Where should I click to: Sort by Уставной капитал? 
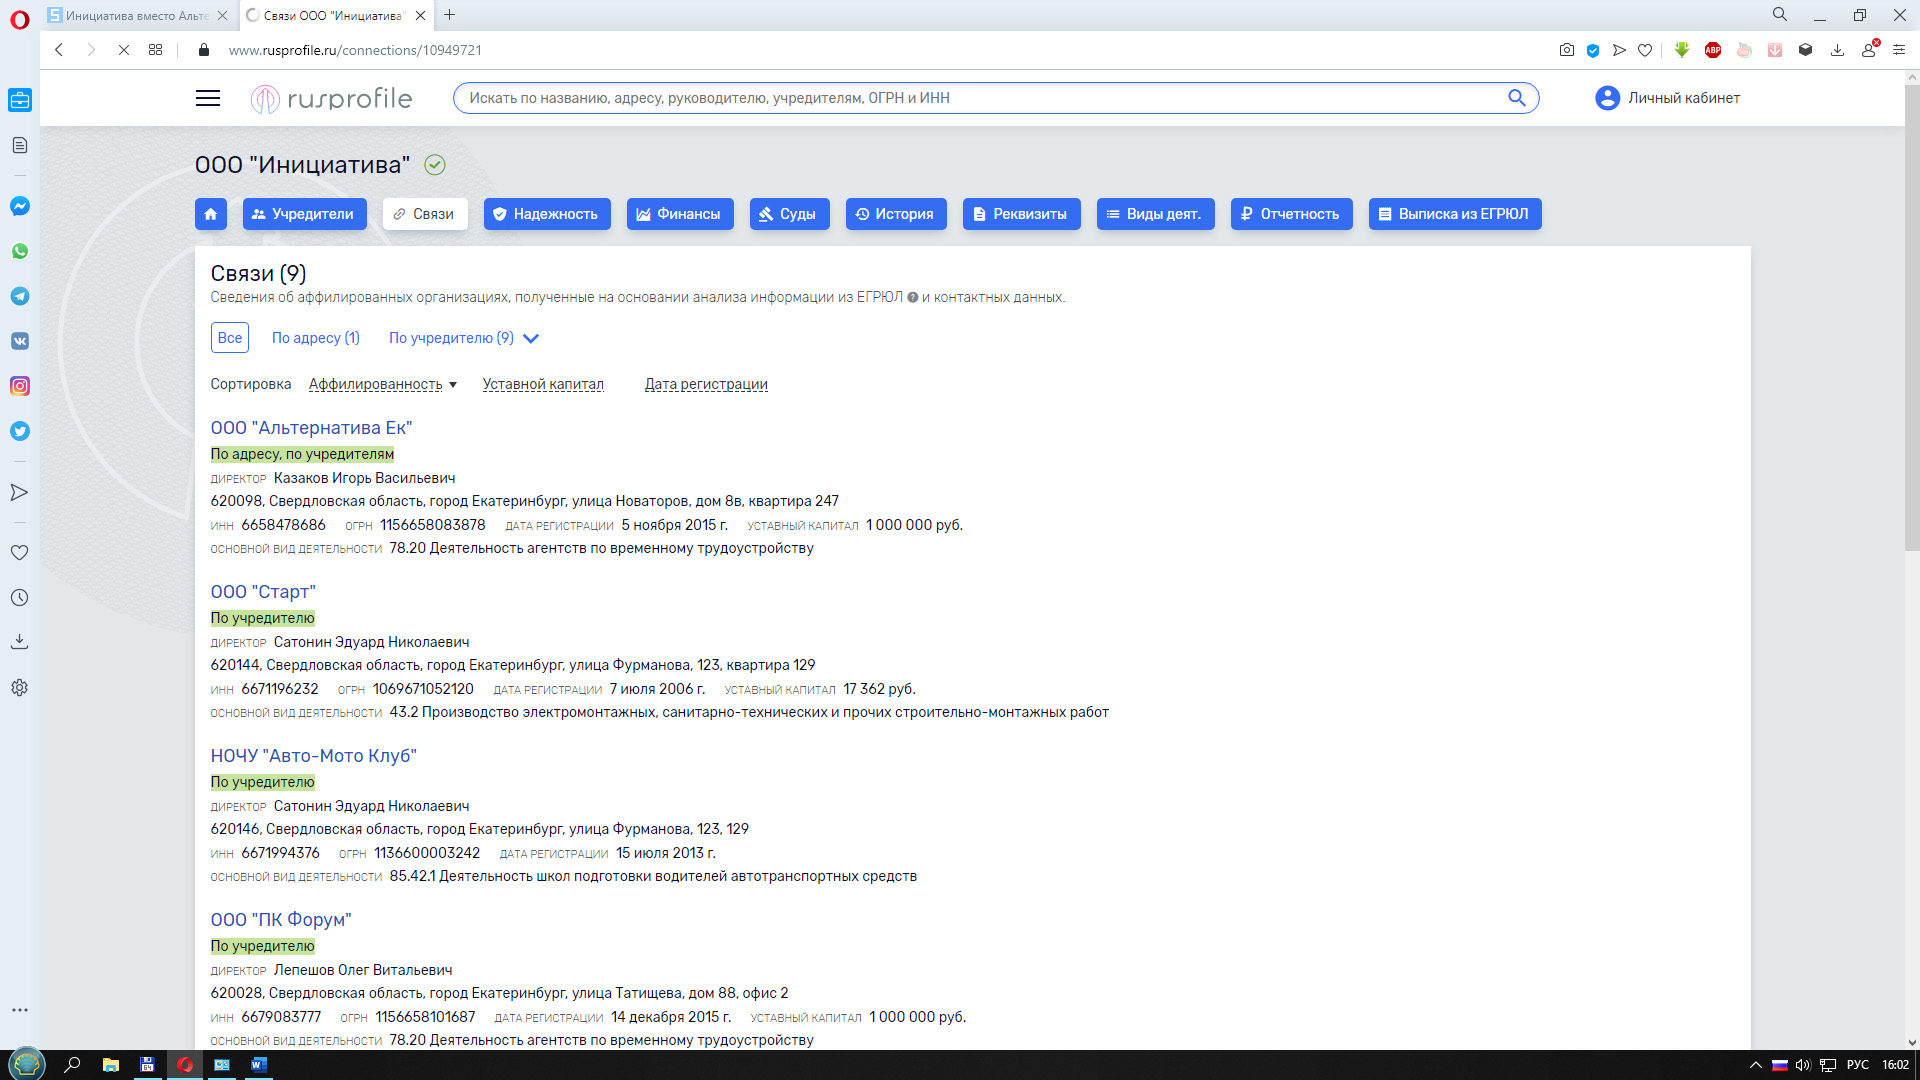point(543,384)
